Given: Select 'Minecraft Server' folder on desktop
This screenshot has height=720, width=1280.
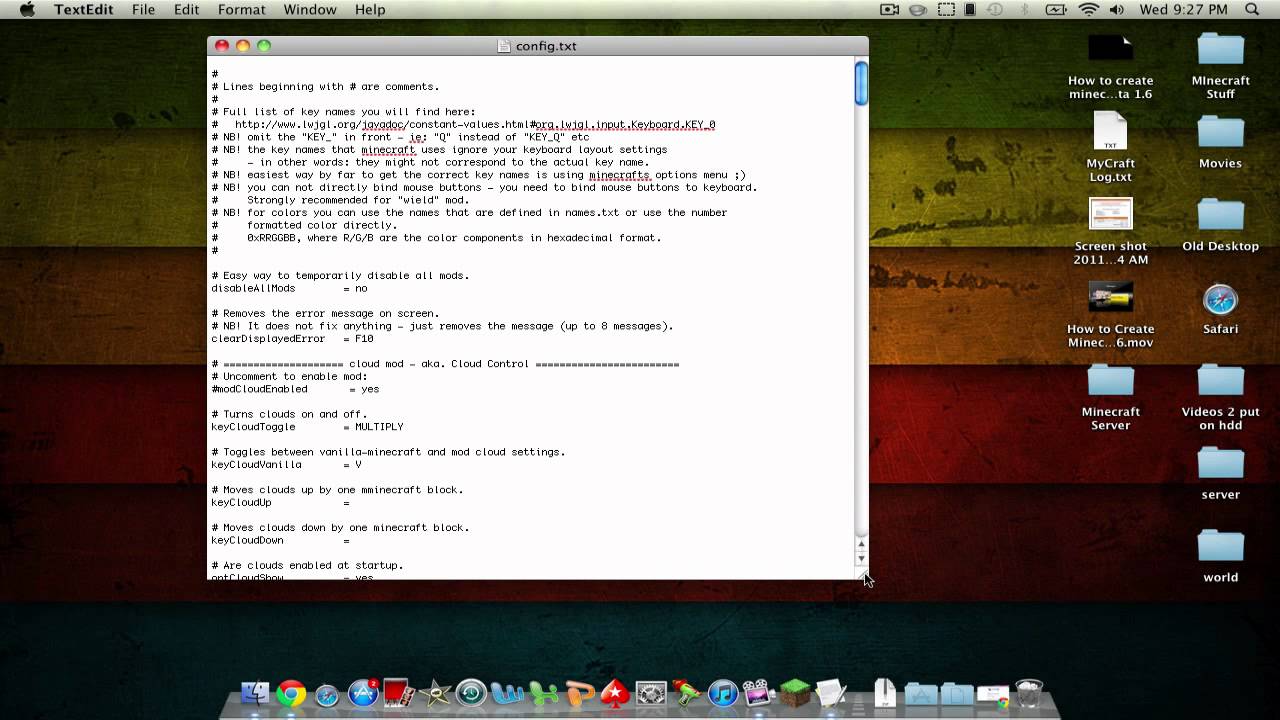Looking at the screenshot, I should pos(1110,397).
